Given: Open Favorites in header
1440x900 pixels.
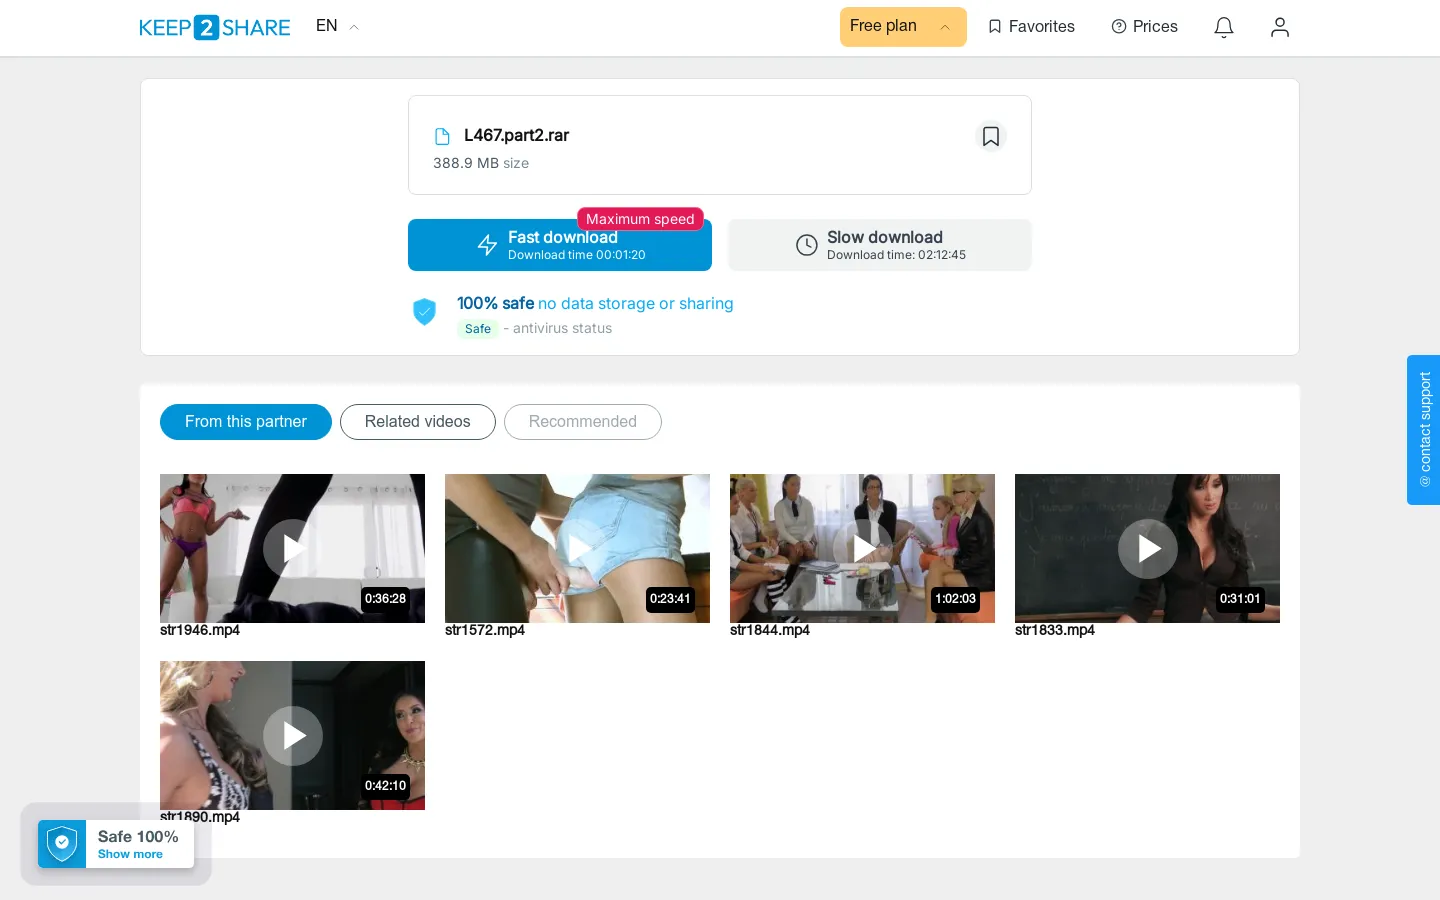Looking at the screenshot, I should tap(1031, 27).
